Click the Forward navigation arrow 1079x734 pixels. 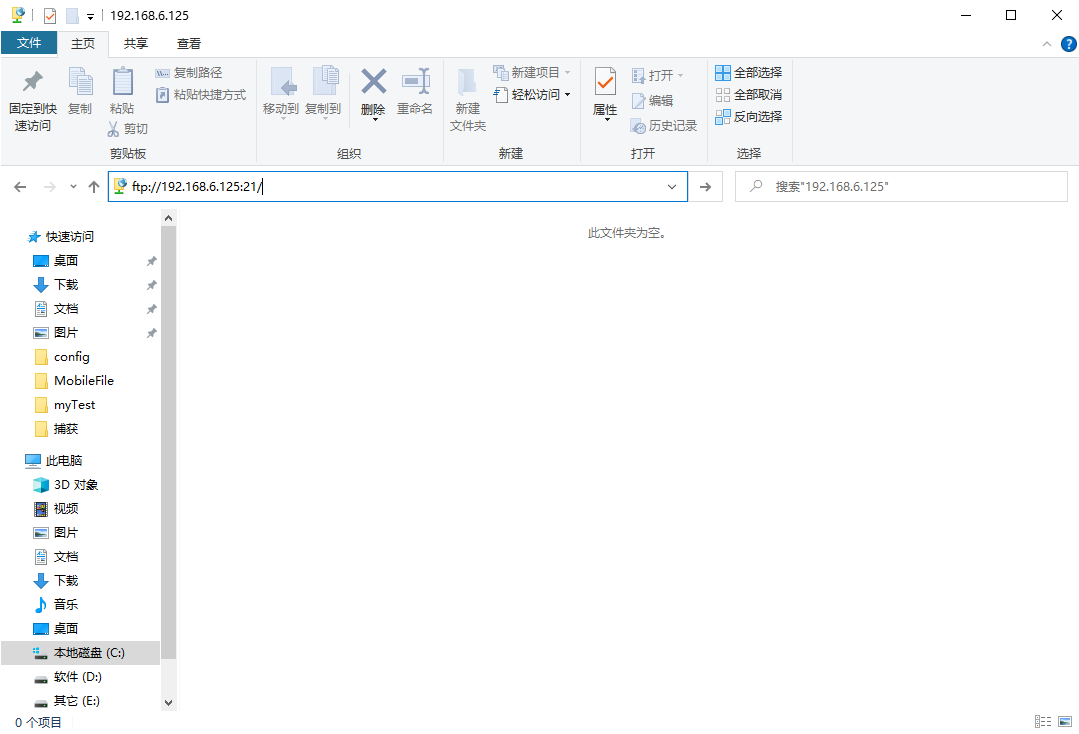pos(50,186)
